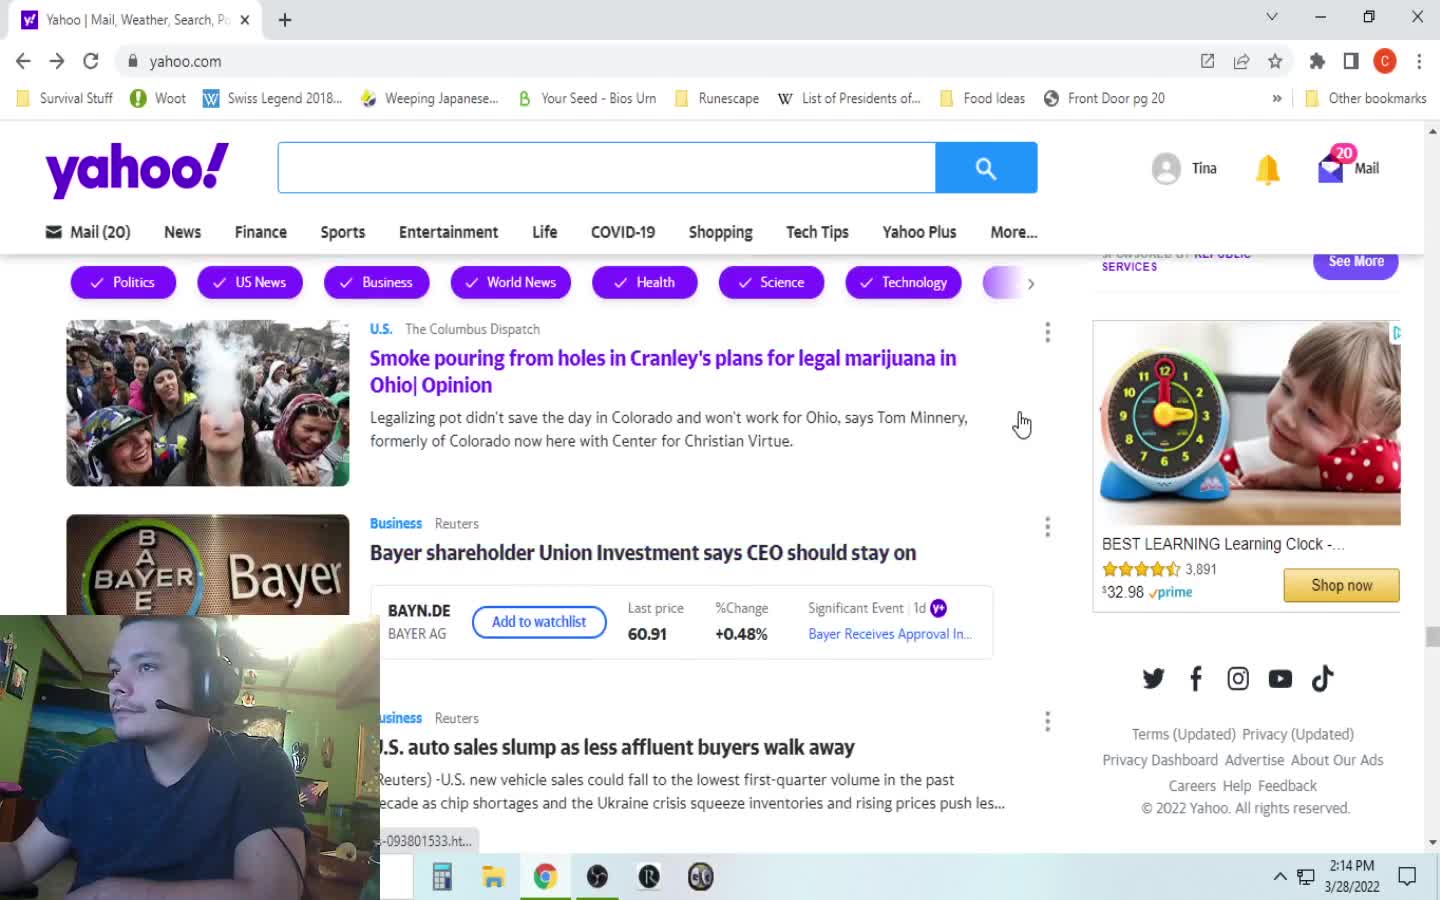Click Shop now on the Learning Clock ad
Viewport: 1440px width, 900px height.
coord(1341,585)
